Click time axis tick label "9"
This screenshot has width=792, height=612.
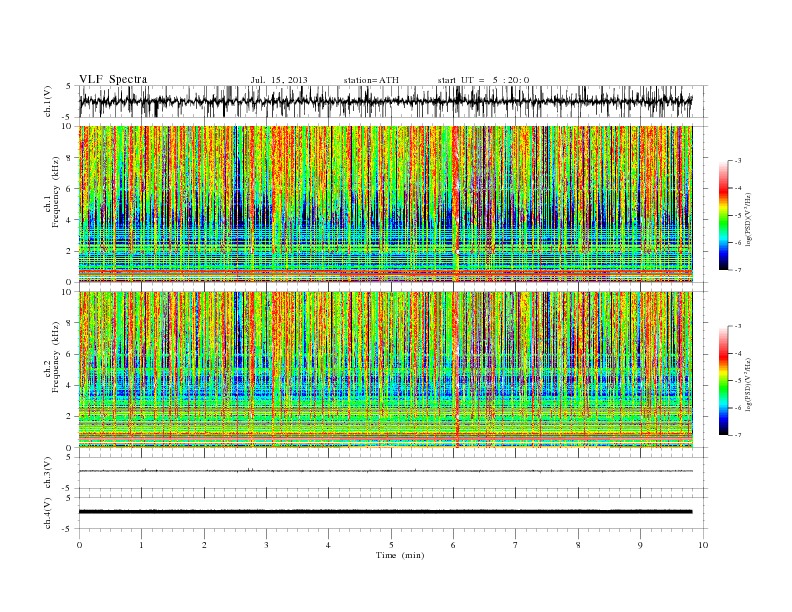640,545
